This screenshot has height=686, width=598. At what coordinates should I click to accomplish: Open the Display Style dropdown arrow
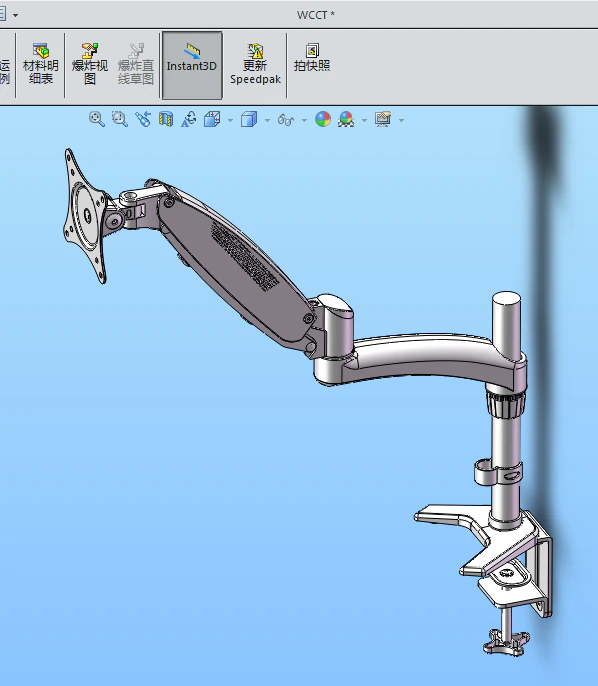coord(267,120)
